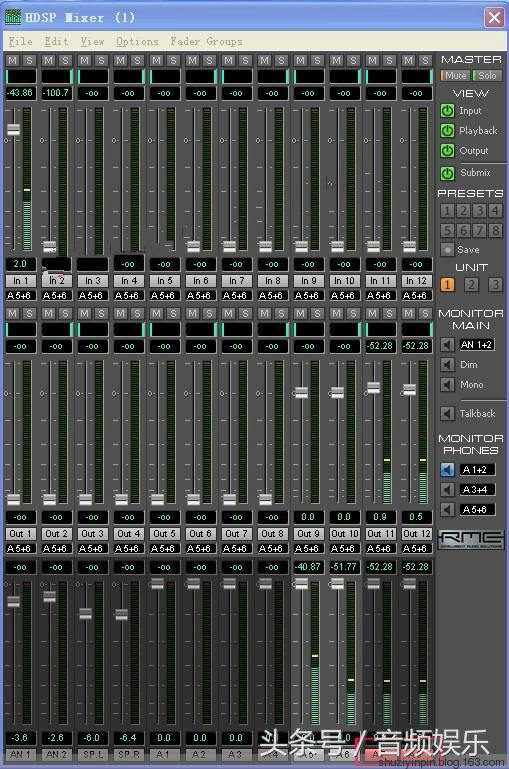The width and height of the screenshot is (509, 769).
Task: Toggle the Playback view power icon
Action: point(447,131)
